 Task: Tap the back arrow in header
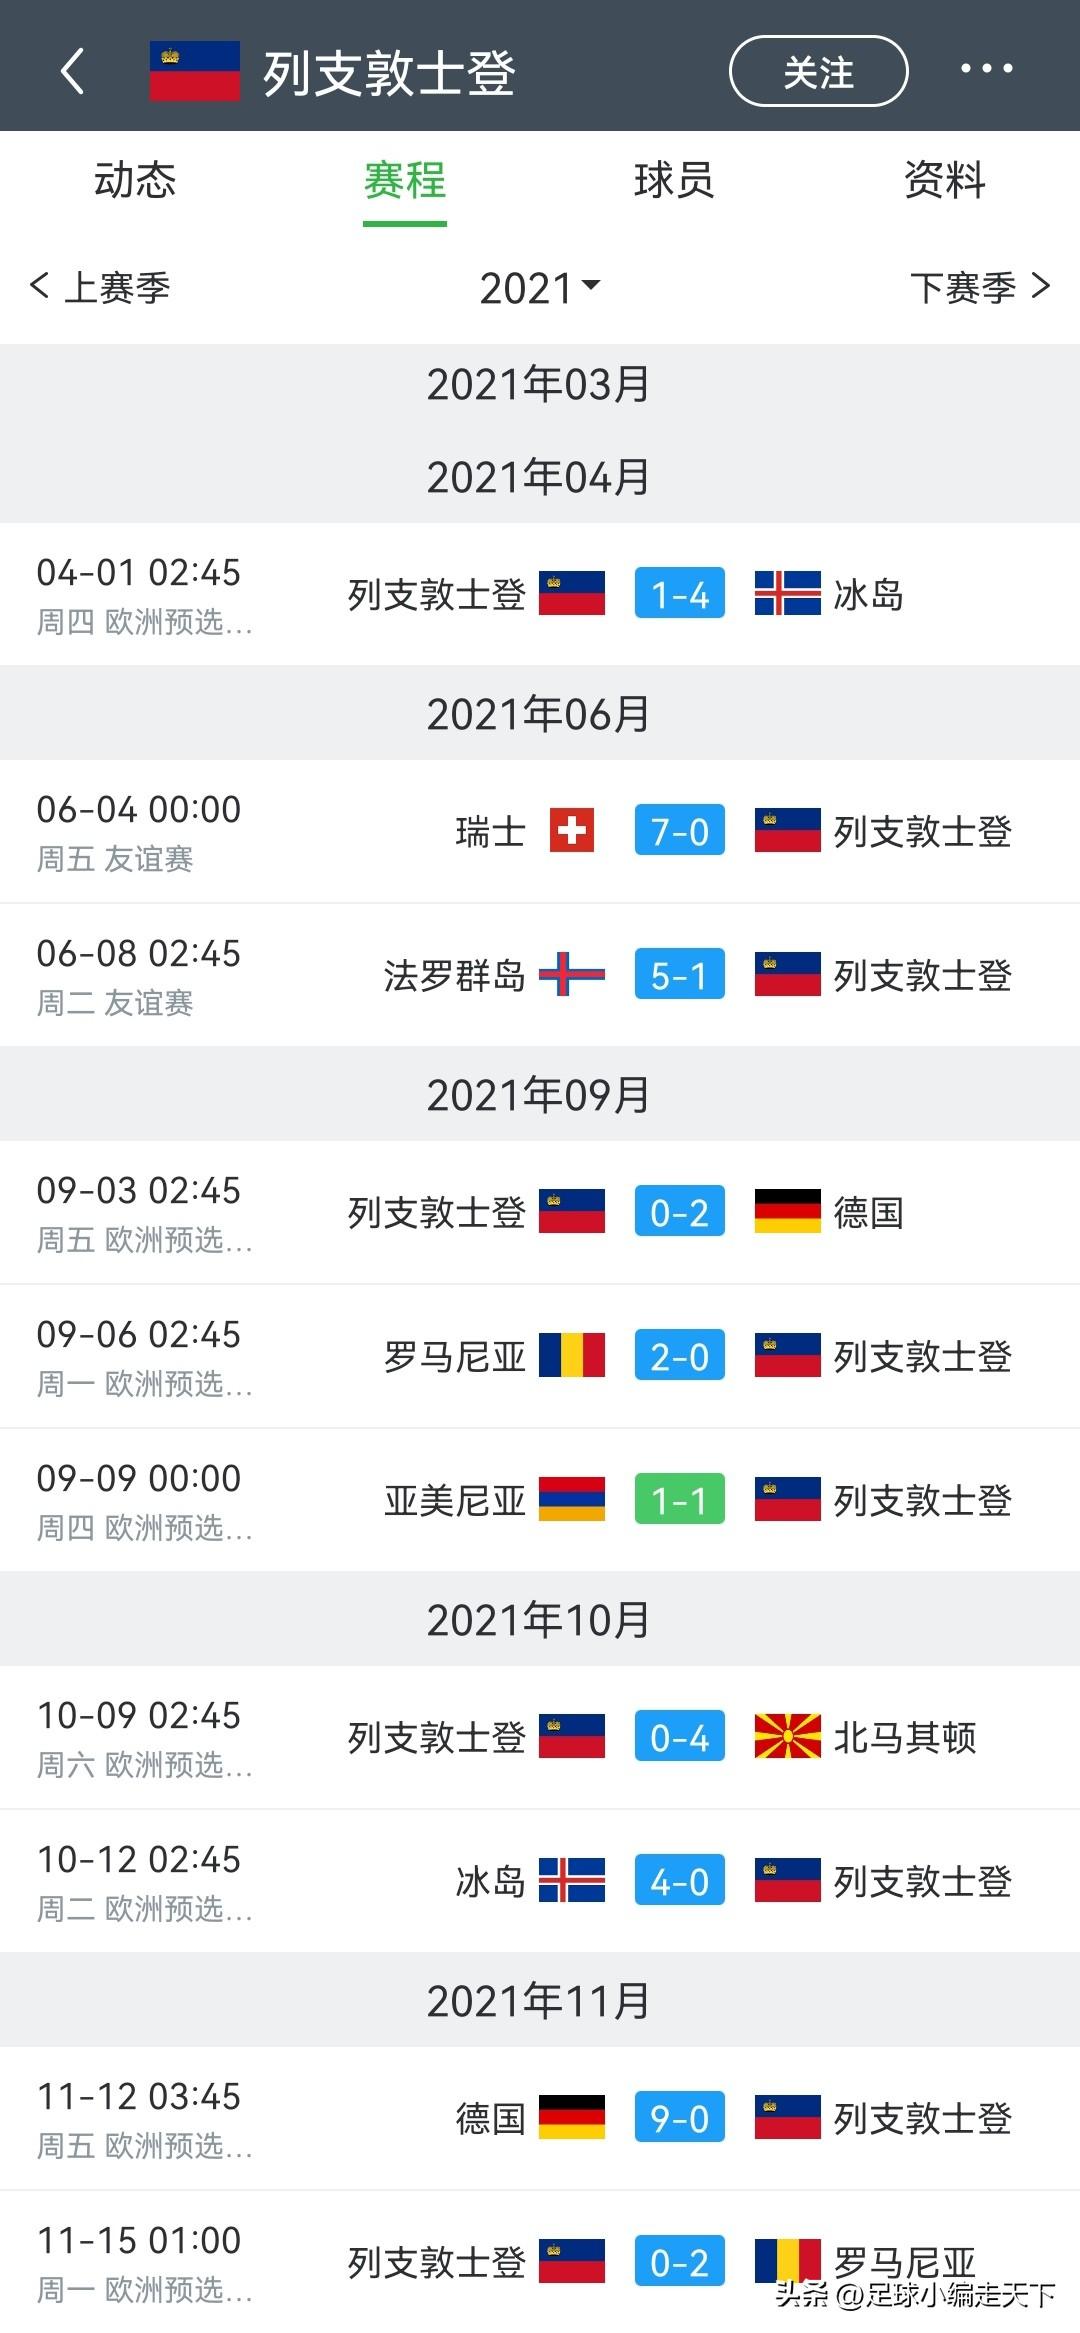click(x=72, y=71)
